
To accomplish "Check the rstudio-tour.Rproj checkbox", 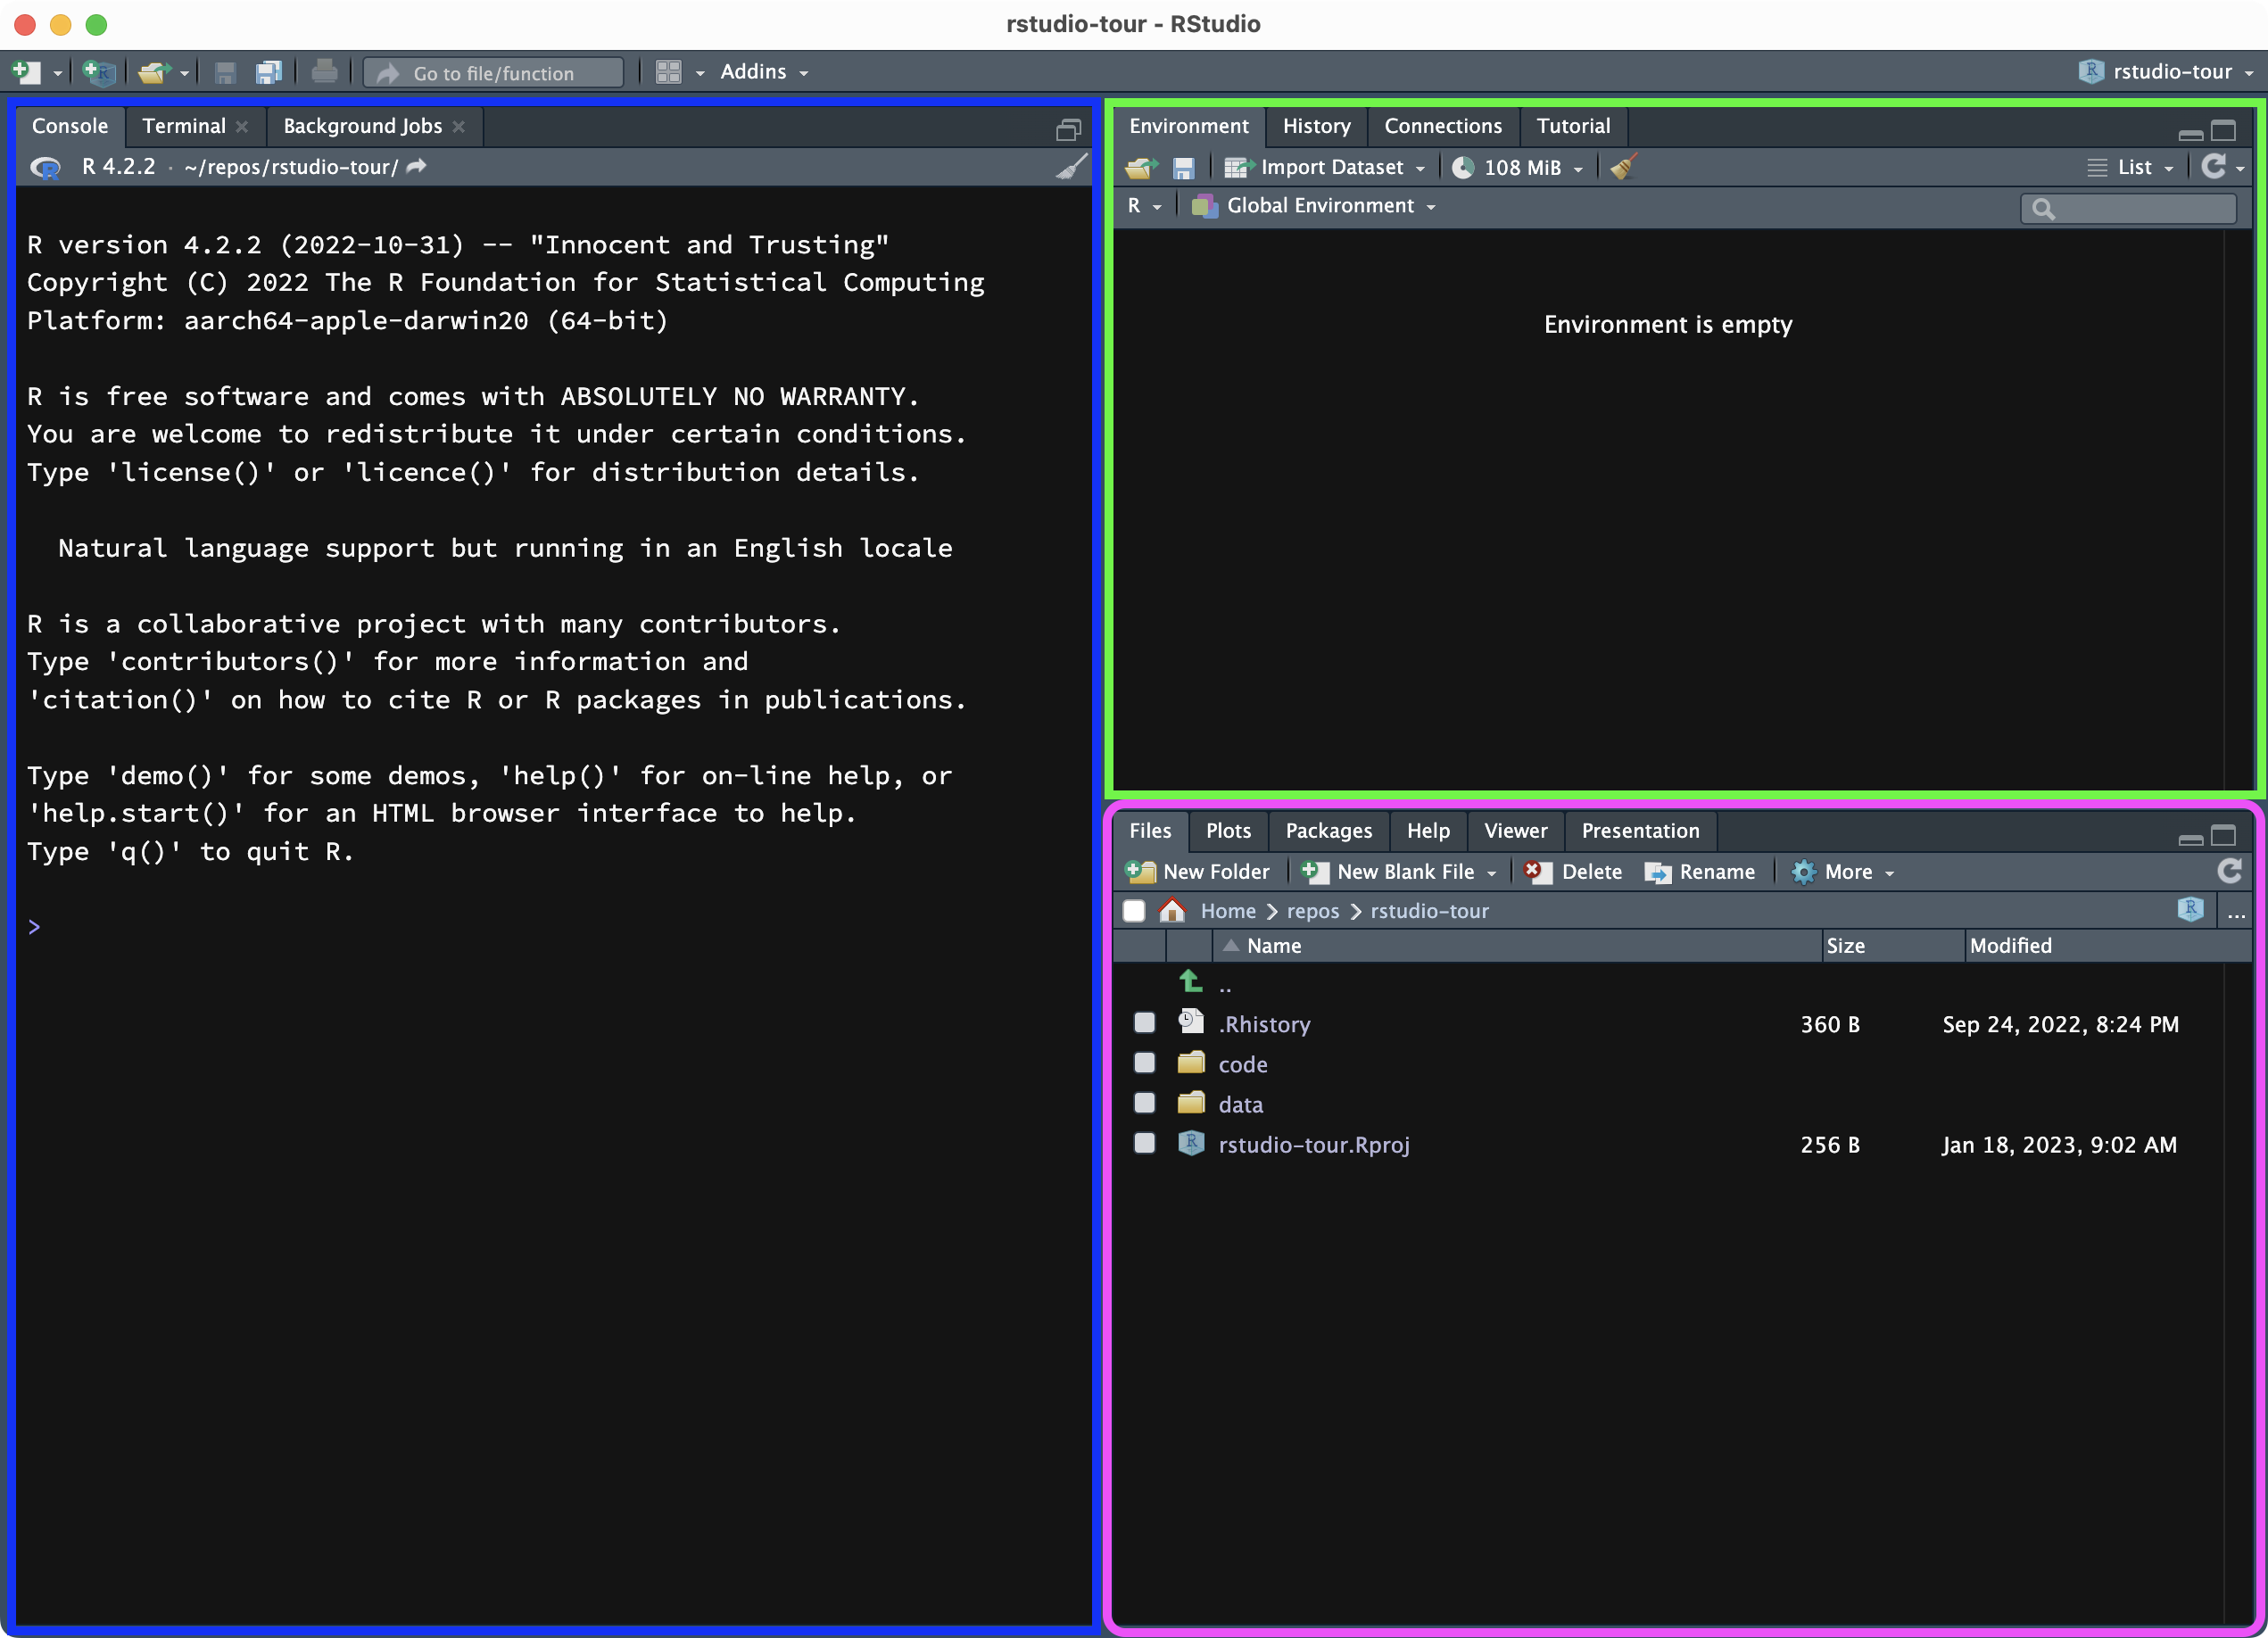I will 1144,1142.
